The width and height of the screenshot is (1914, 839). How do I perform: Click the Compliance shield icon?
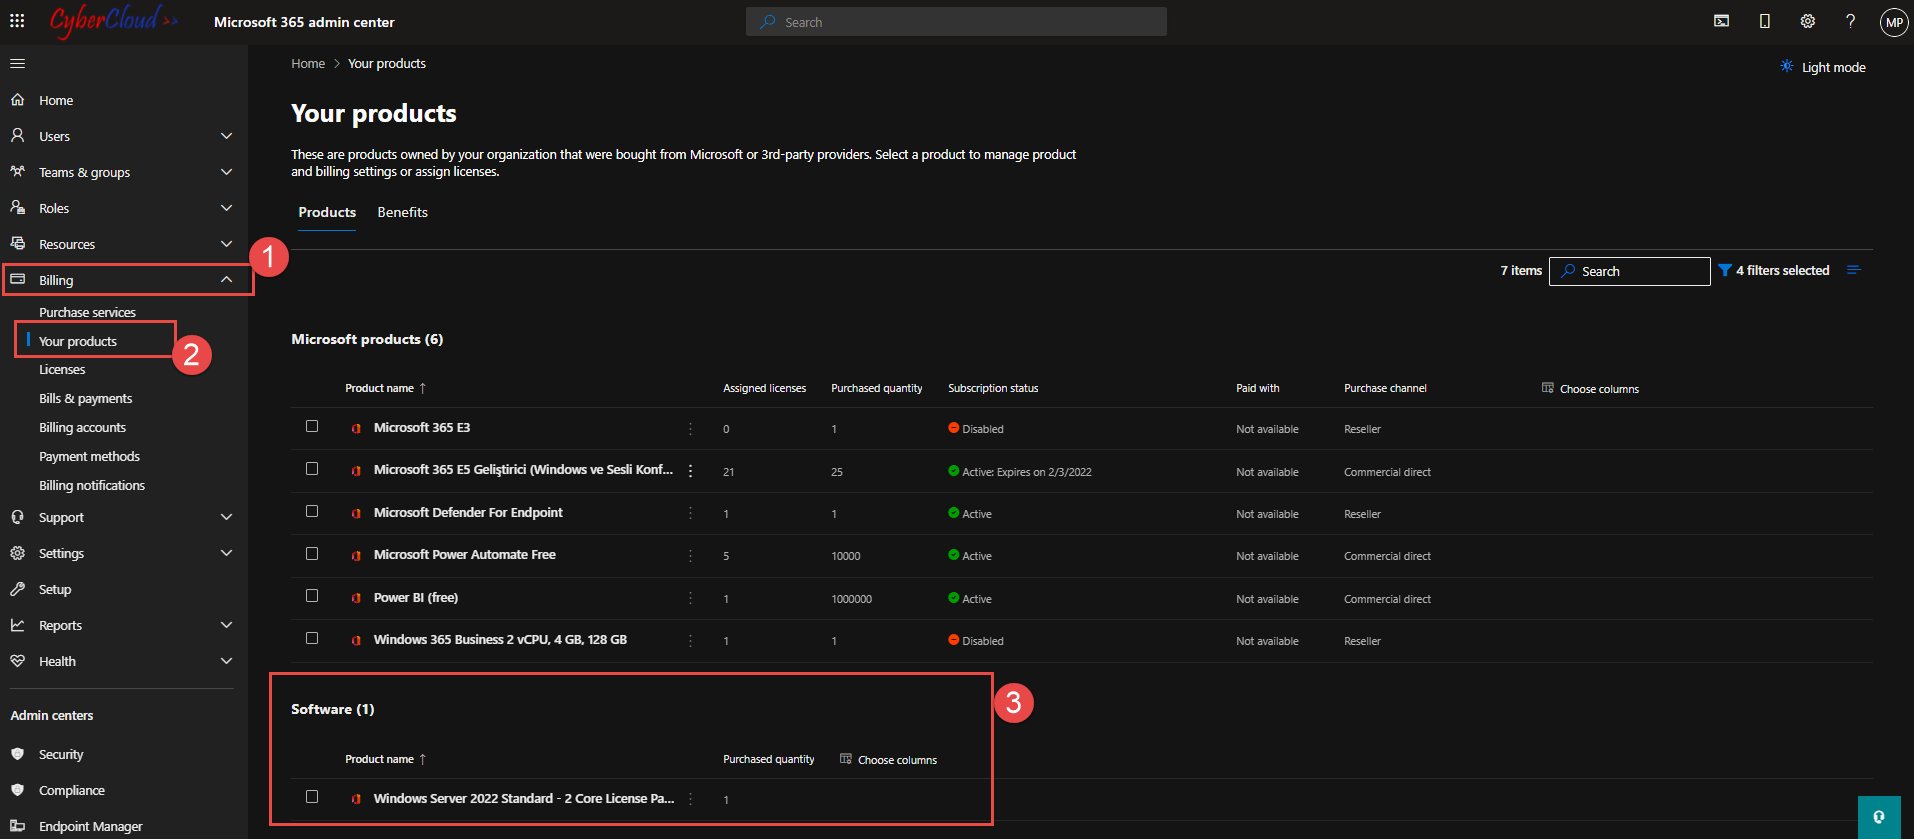(17, 790)
